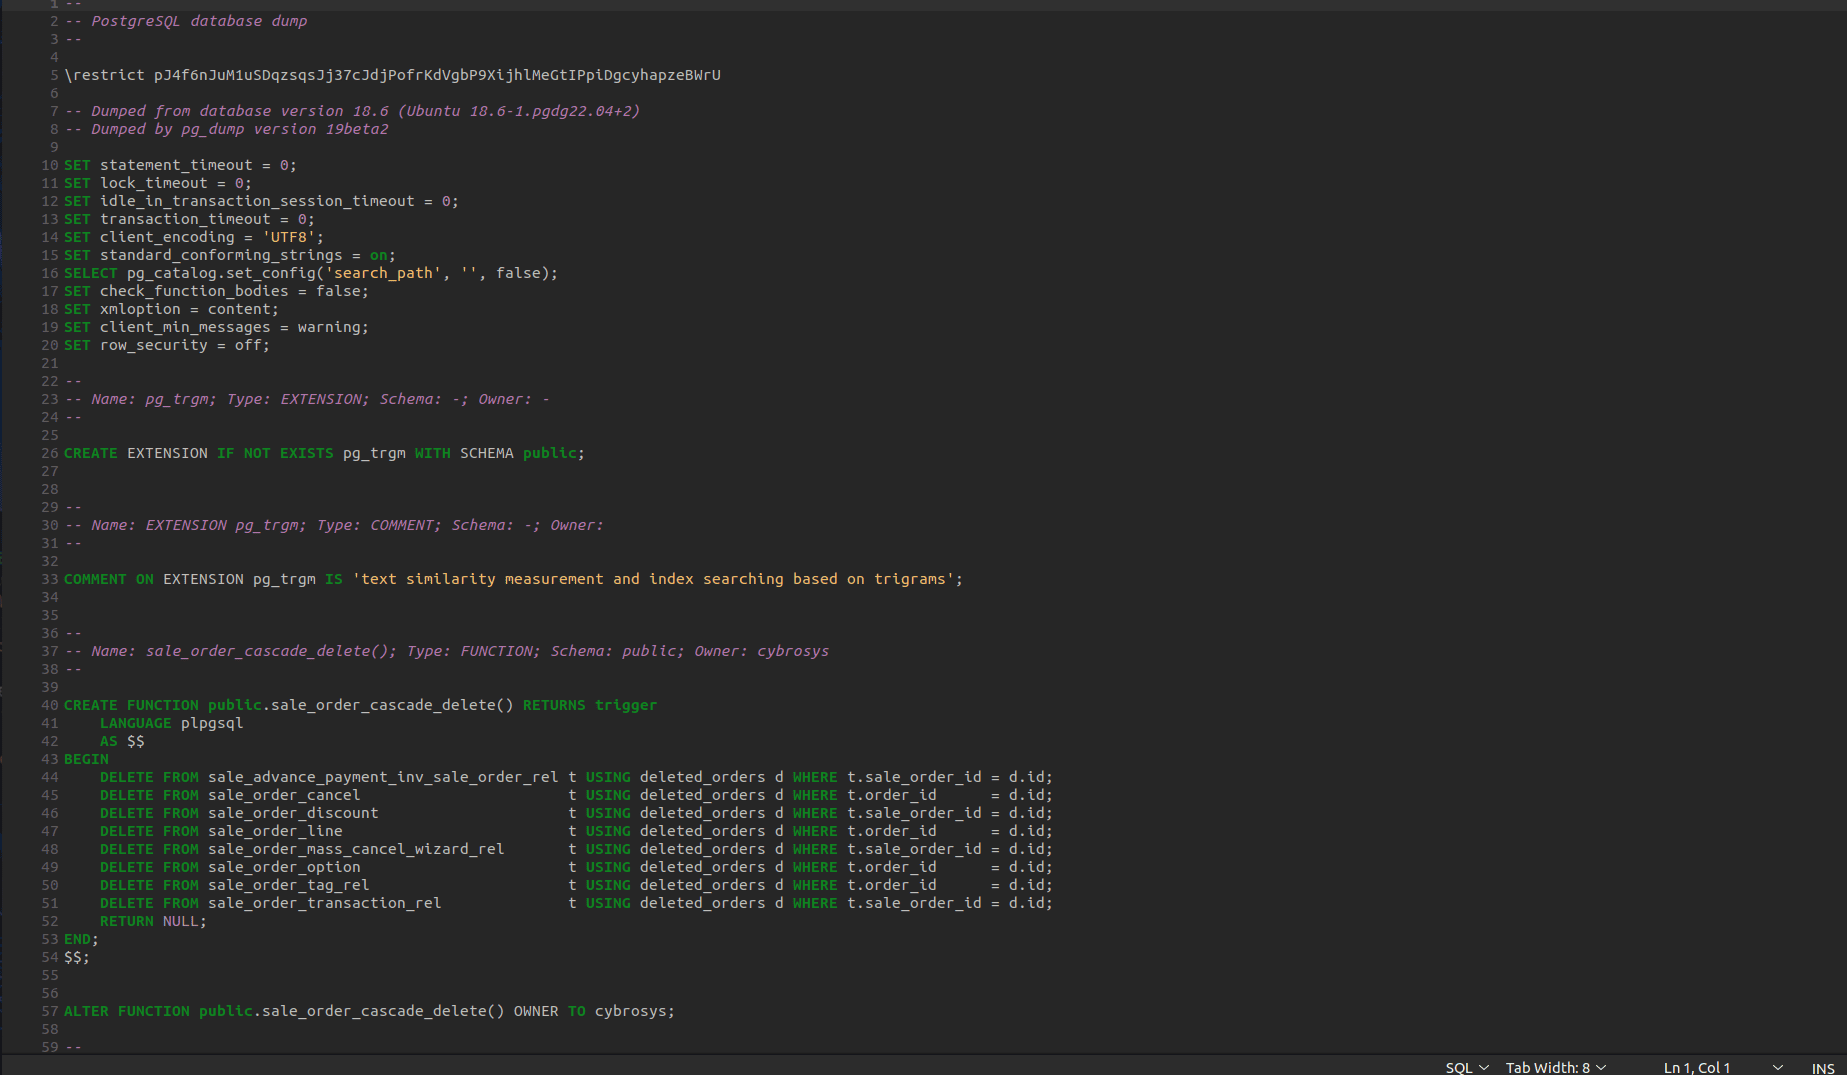The width and height of the screenshot is (1847, 1075).
Task: Open the SQL language selector dropdown
Action: [1467, 1067]
